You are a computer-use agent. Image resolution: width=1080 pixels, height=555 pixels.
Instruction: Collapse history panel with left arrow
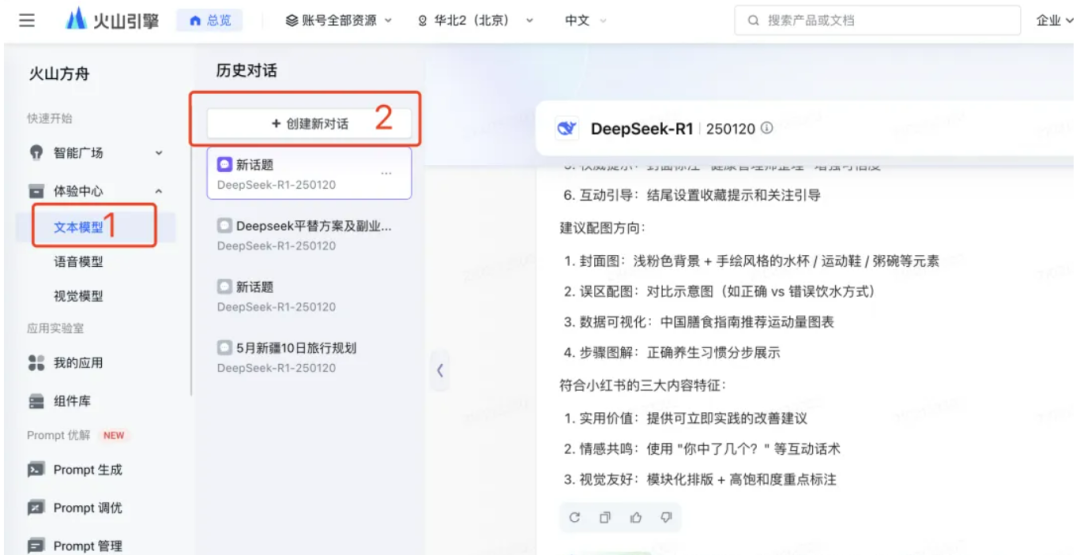tap(439, 370)
